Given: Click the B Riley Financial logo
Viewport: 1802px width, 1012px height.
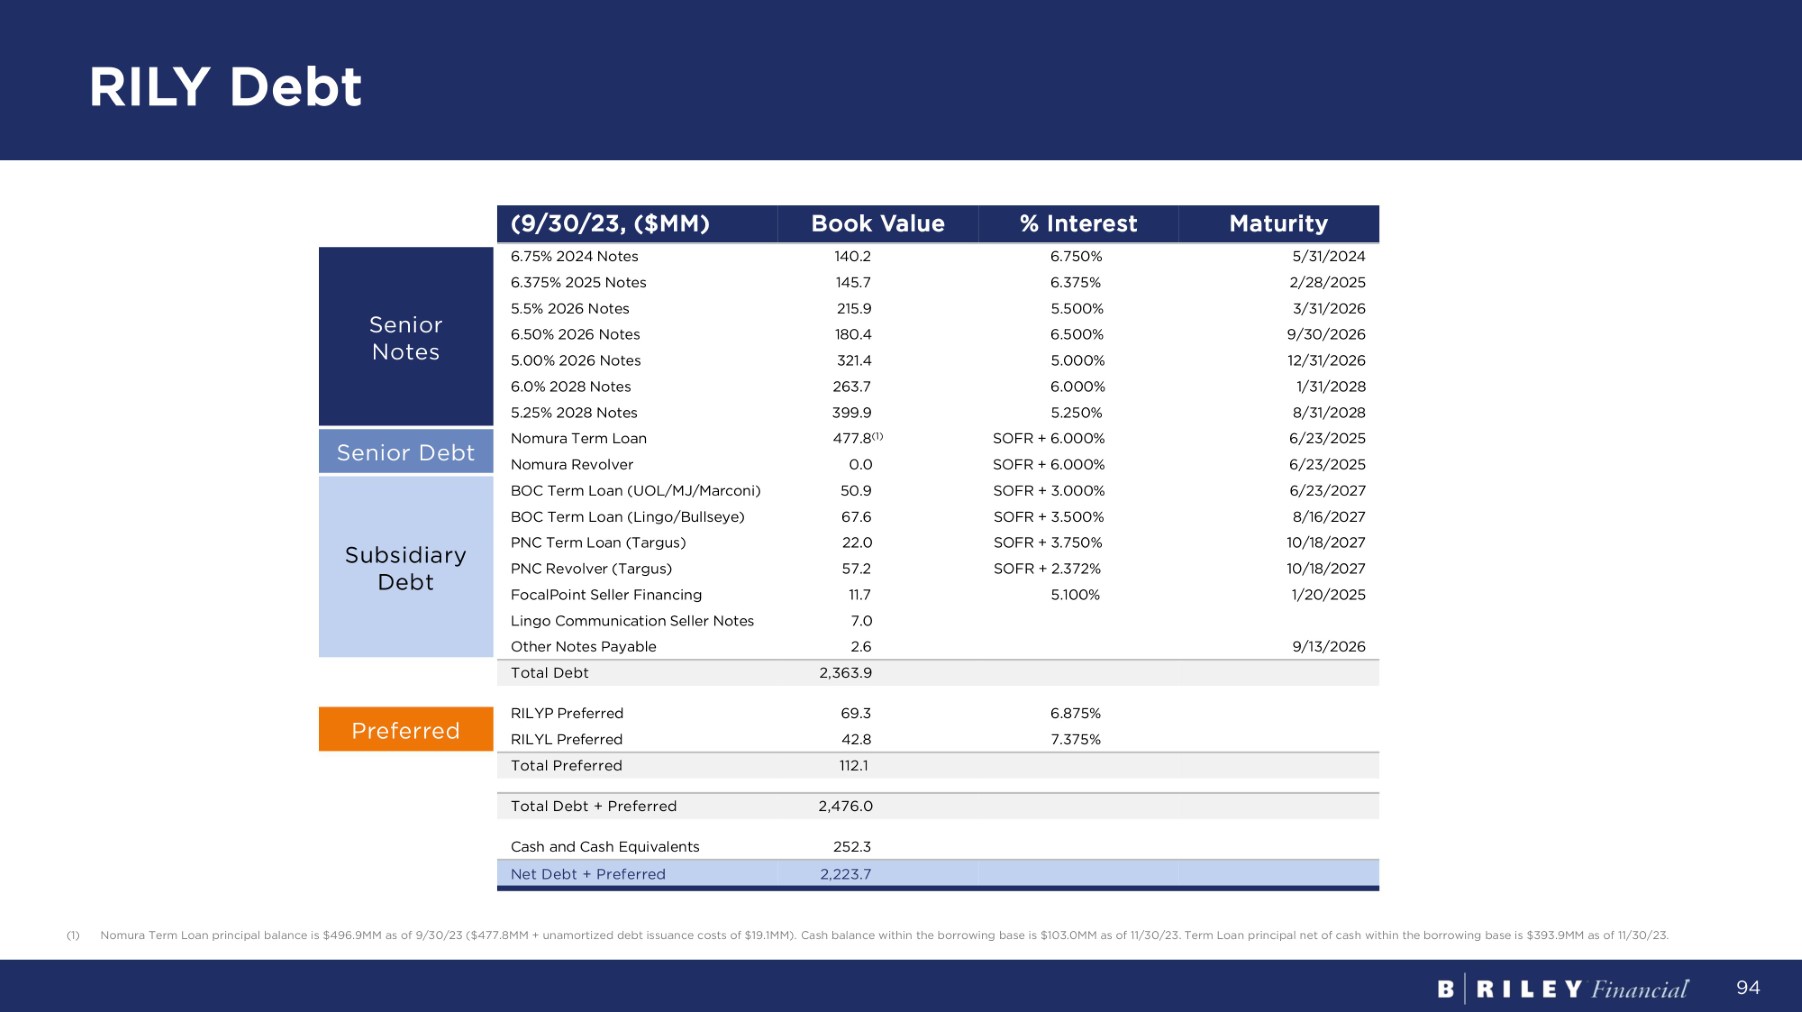Looking at the screenshot, I should (x=1562, y=989).
